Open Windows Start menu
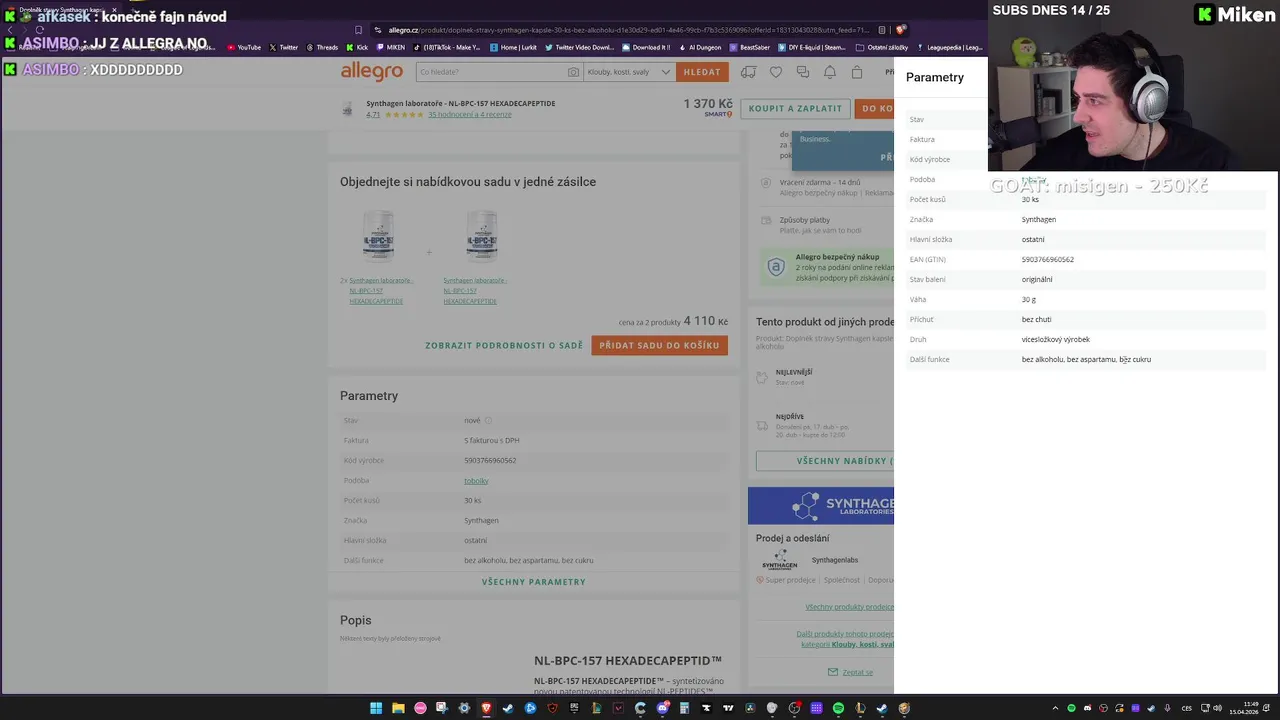This screenshot has width=1280, height=720. [376, 708]
